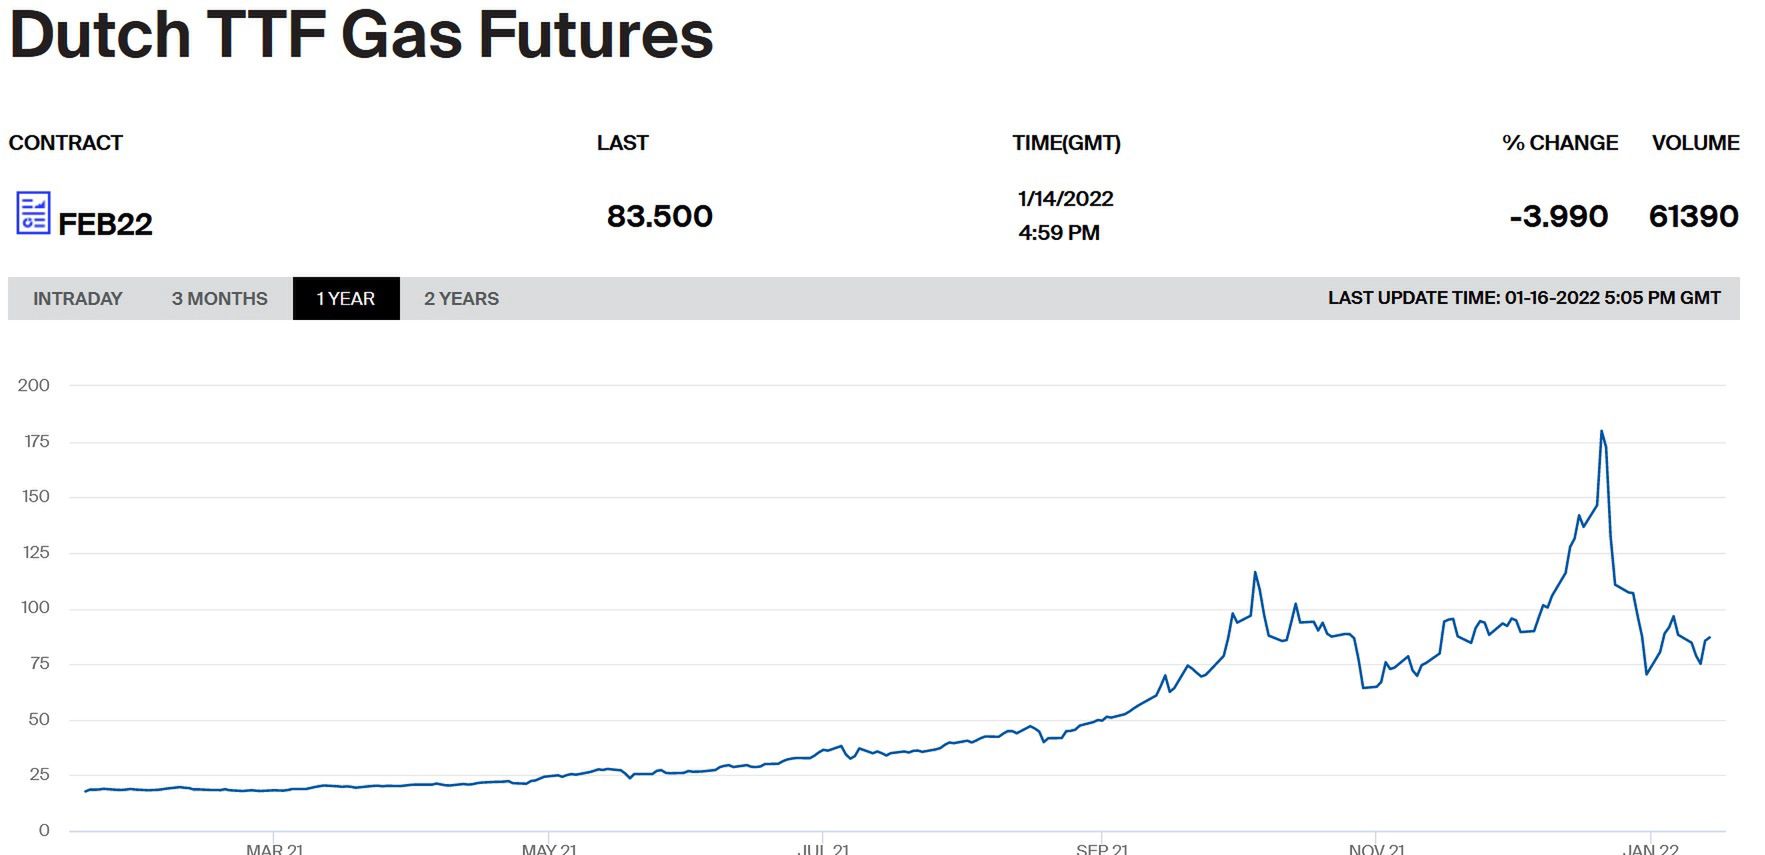Click the active 1 YEAR tab
This screenshot has width=1765, height=855.
point(345,299)
